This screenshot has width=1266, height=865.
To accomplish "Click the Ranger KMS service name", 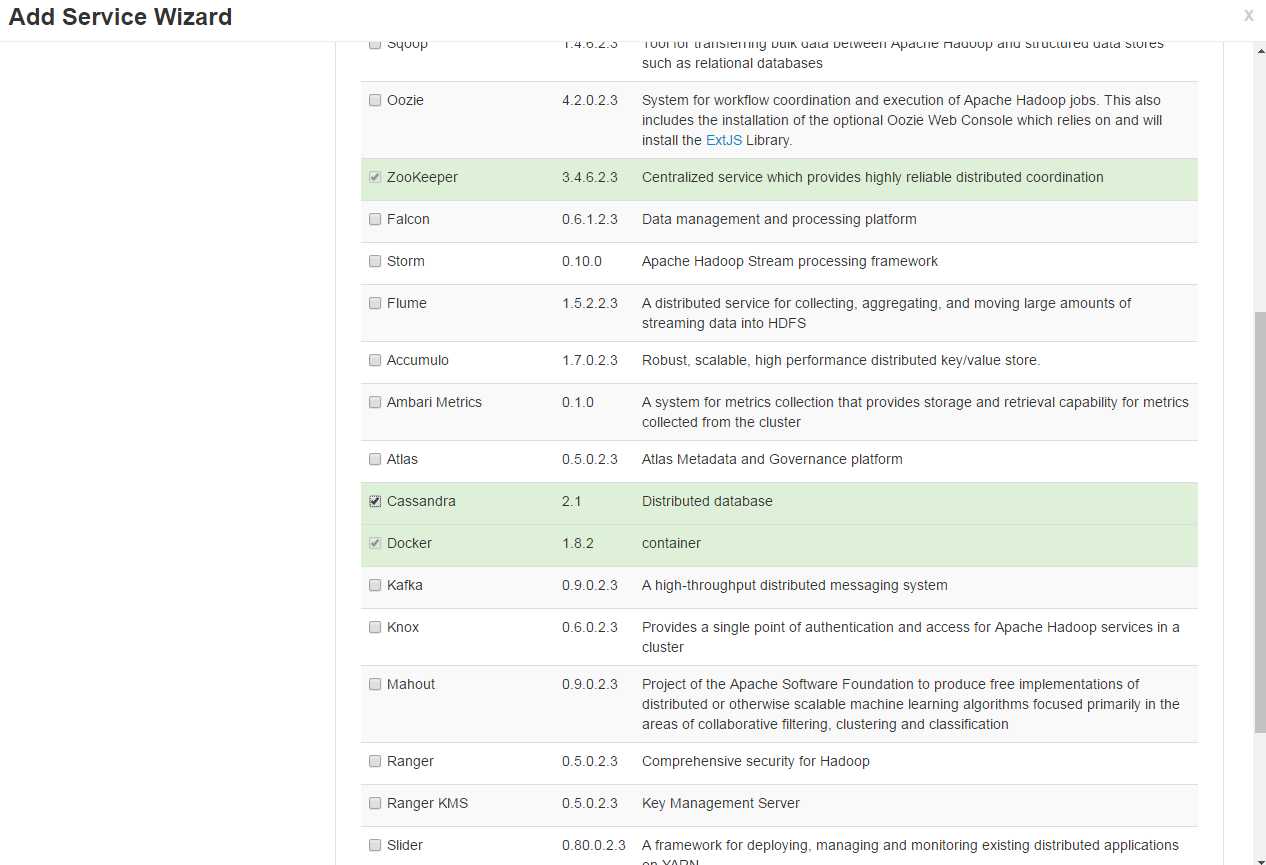I will 427,803.
